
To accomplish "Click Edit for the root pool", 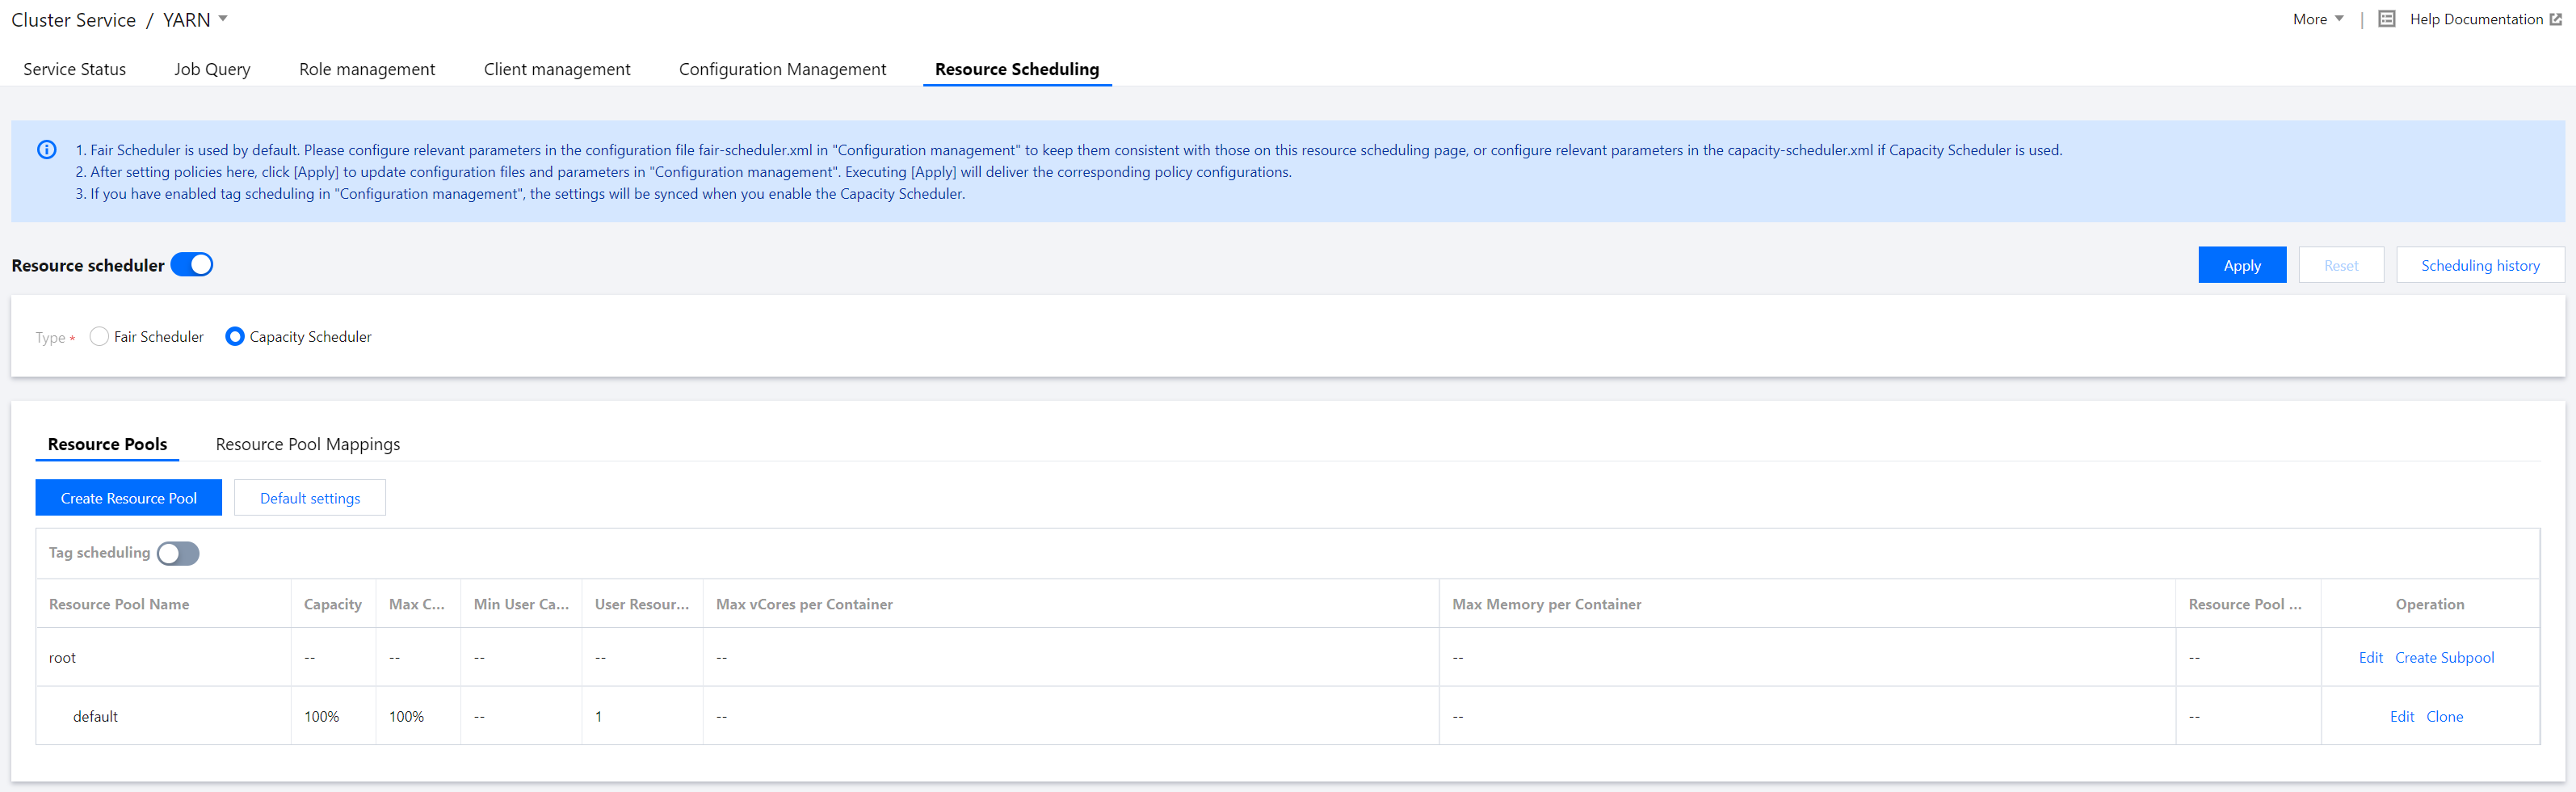I will 2370,657.
